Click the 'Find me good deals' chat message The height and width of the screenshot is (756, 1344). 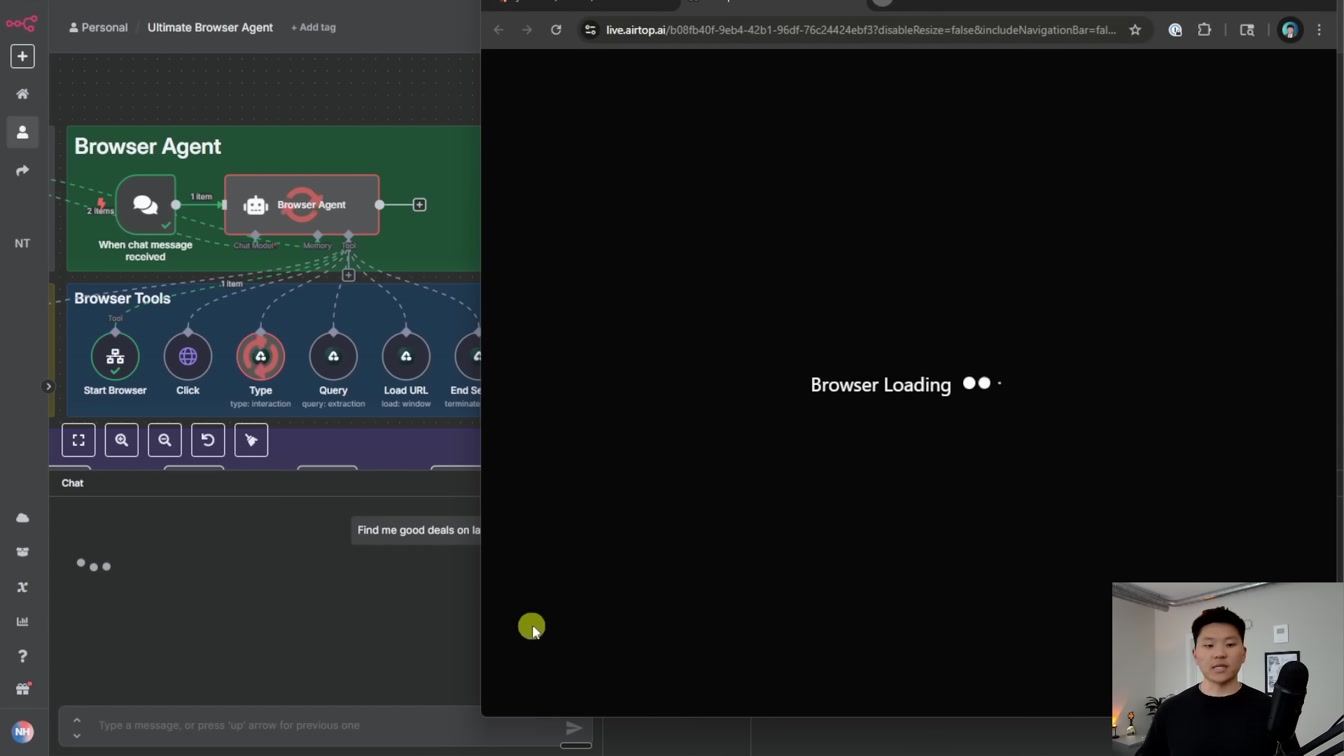click(418, 530)
